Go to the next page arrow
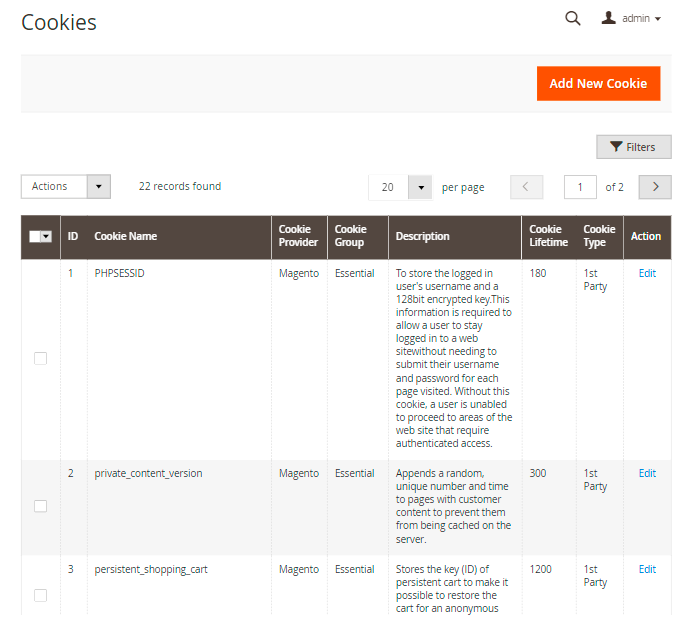The image size is (684, 617). (x=655, y=187)
